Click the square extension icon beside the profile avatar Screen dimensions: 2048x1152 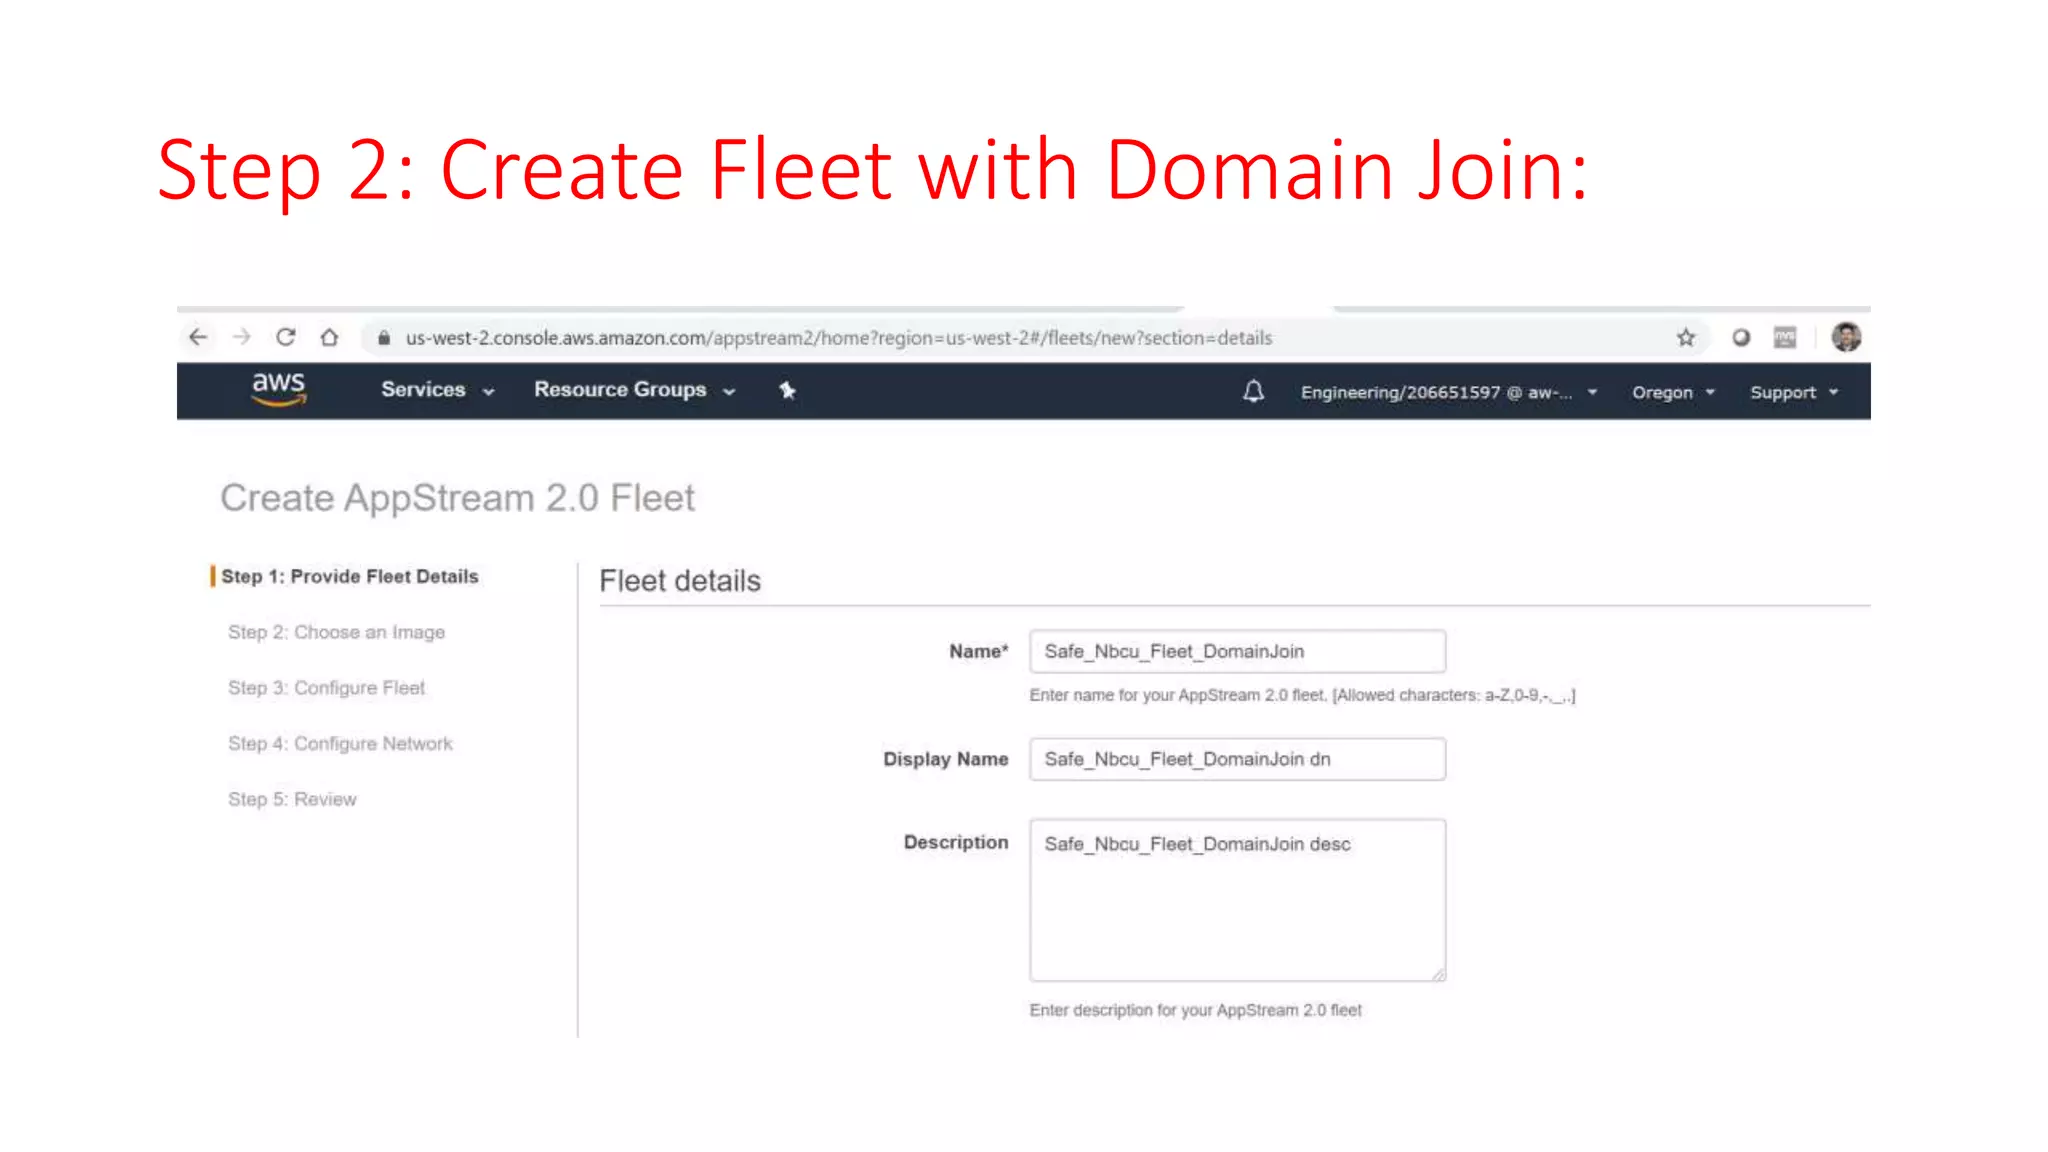pos(1785,338)
